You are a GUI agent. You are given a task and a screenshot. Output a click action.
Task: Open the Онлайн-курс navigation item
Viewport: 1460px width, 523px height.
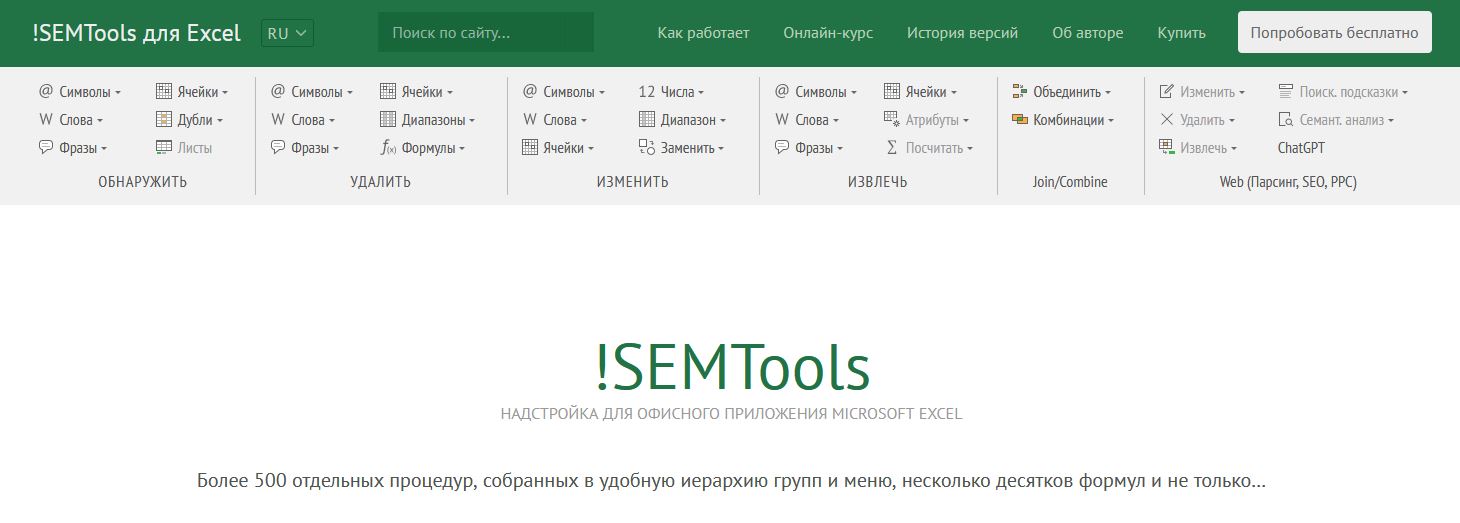828,33
